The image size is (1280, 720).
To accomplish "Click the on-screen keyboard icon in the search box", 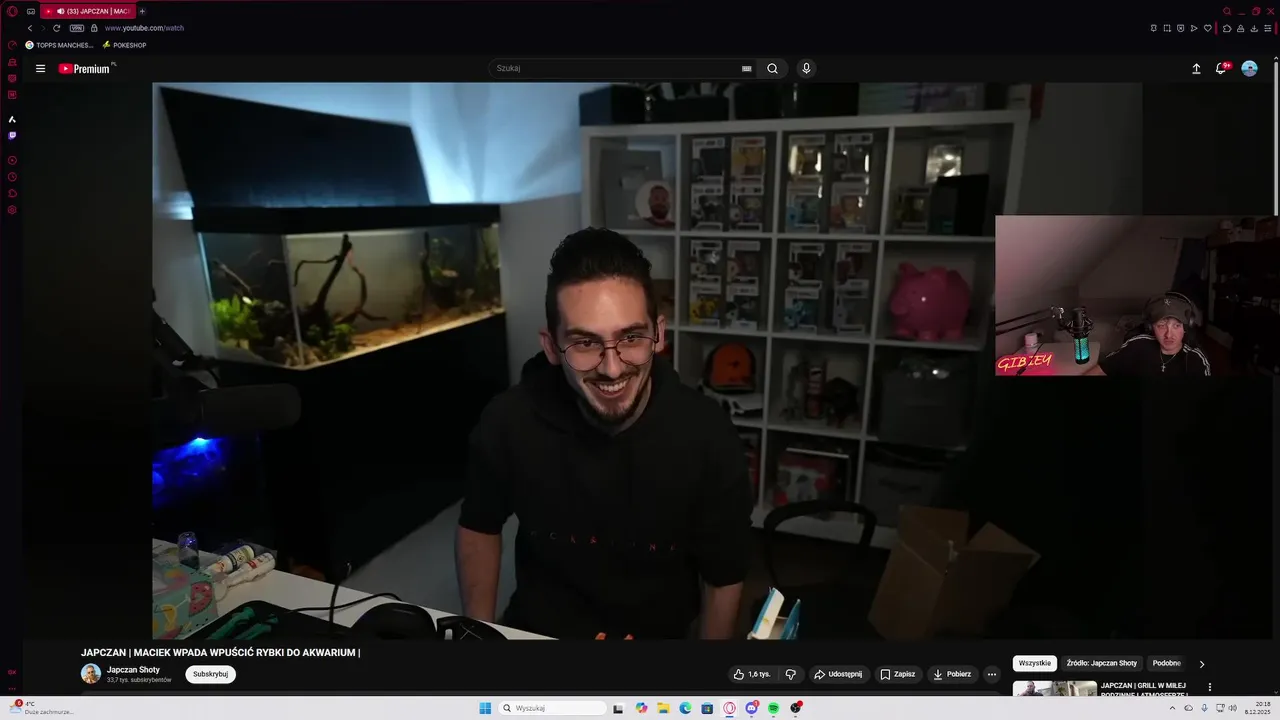I will [x=746, y=69].
